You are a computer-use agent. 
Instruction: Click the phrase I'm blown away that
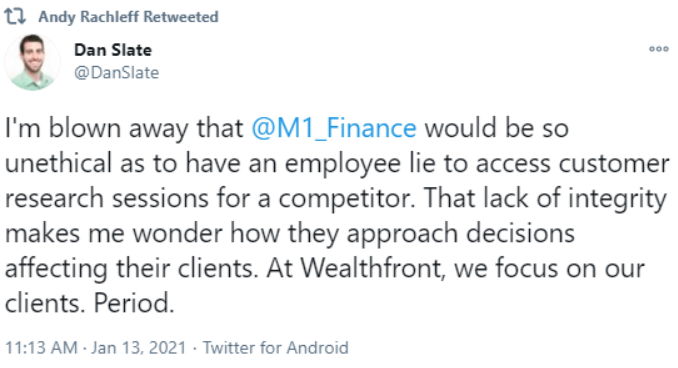(124, 128)
